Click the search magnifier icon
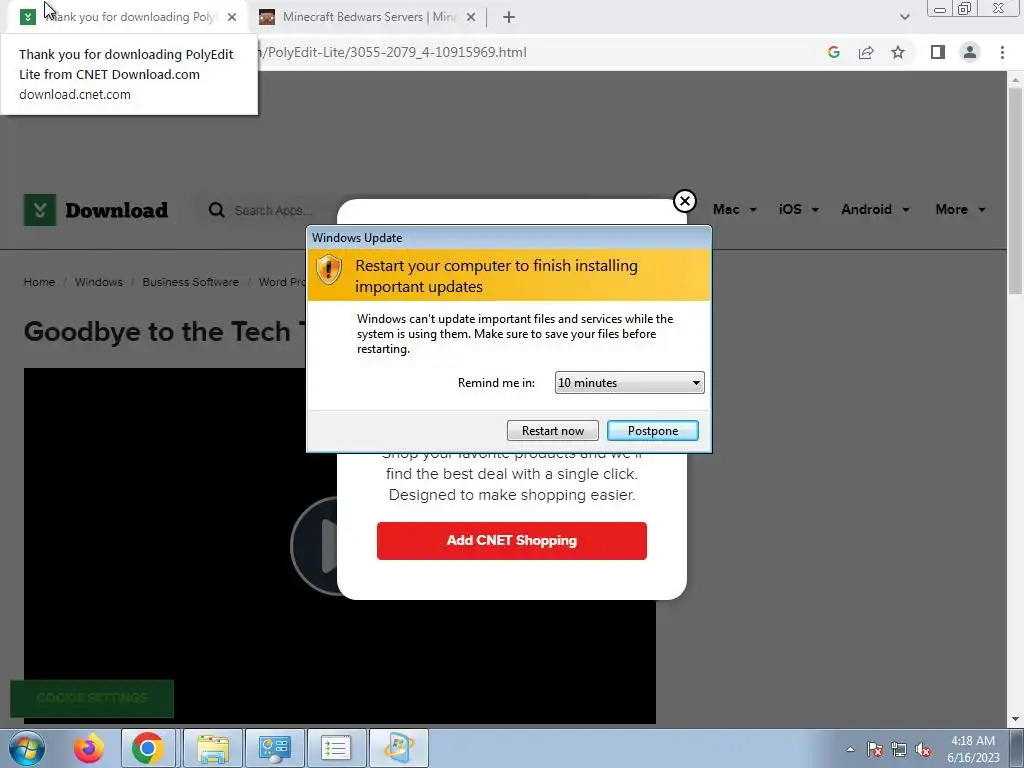 (216, 210)
